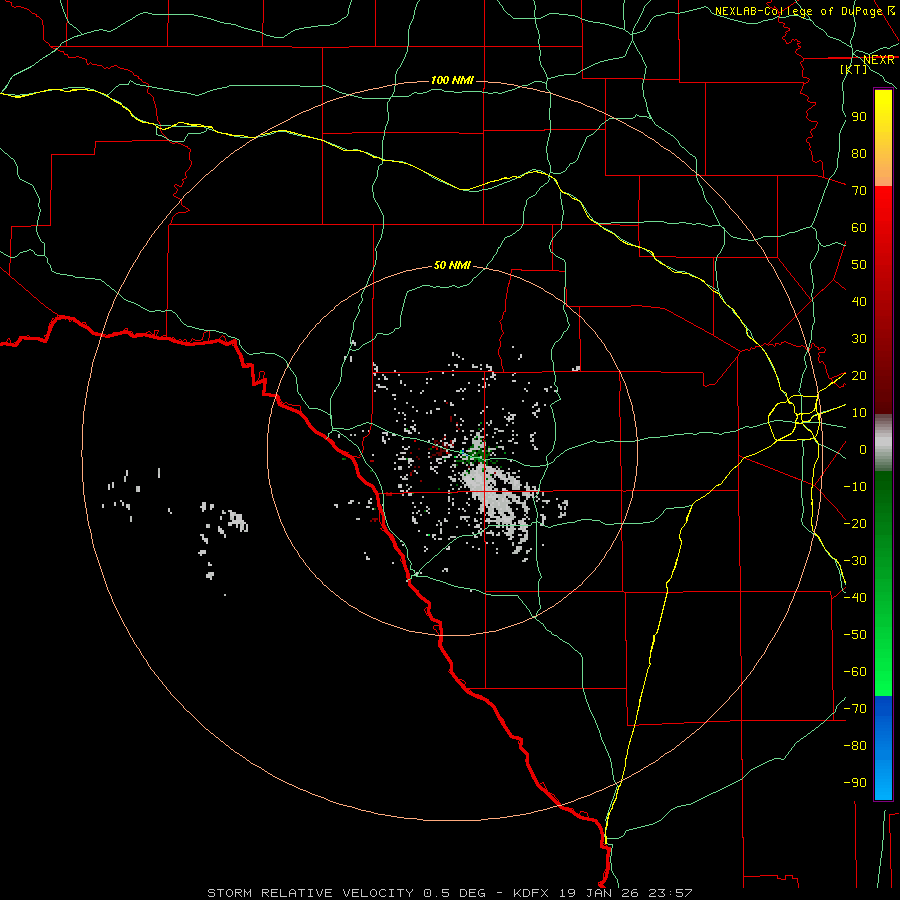The width and height of the screenshot is (900, 900).
Task: Click the -80 value on the velocity scale
Action: [x=855, y=746]
